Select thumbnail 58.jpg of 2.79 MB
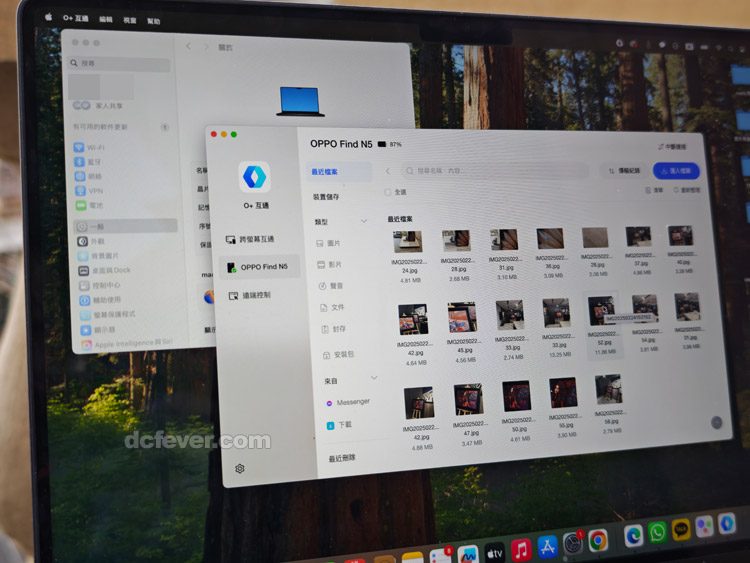The image size is (750, 563). (x=608, y=389)
